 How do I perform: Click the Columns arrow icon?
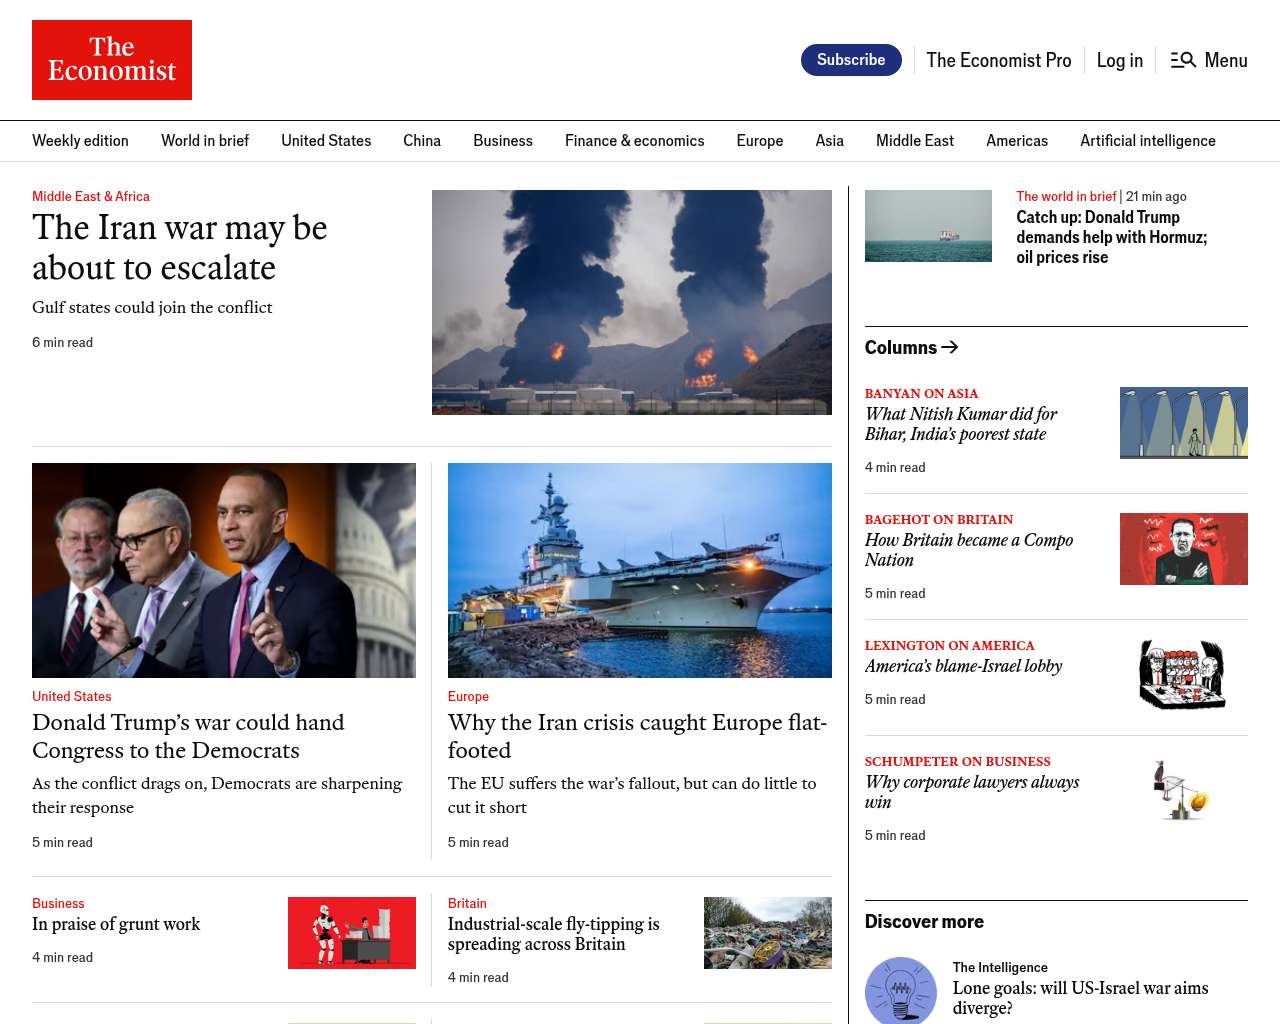(x=950, y=347)
